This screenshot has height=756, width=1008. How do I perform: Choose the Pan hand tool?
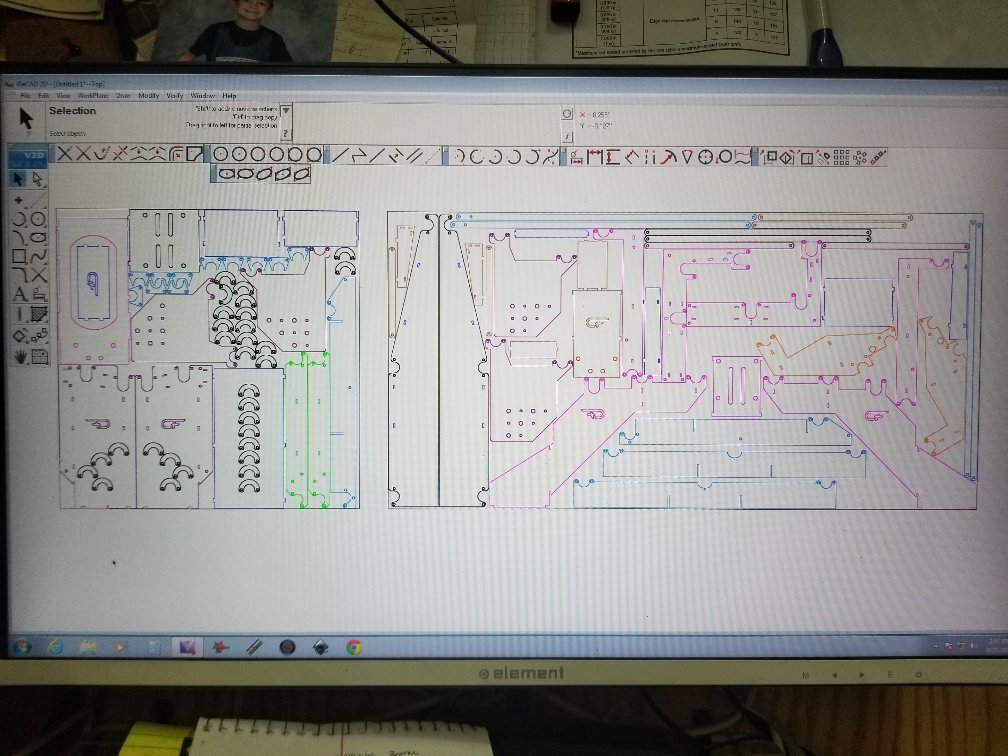tap(19, 356)
